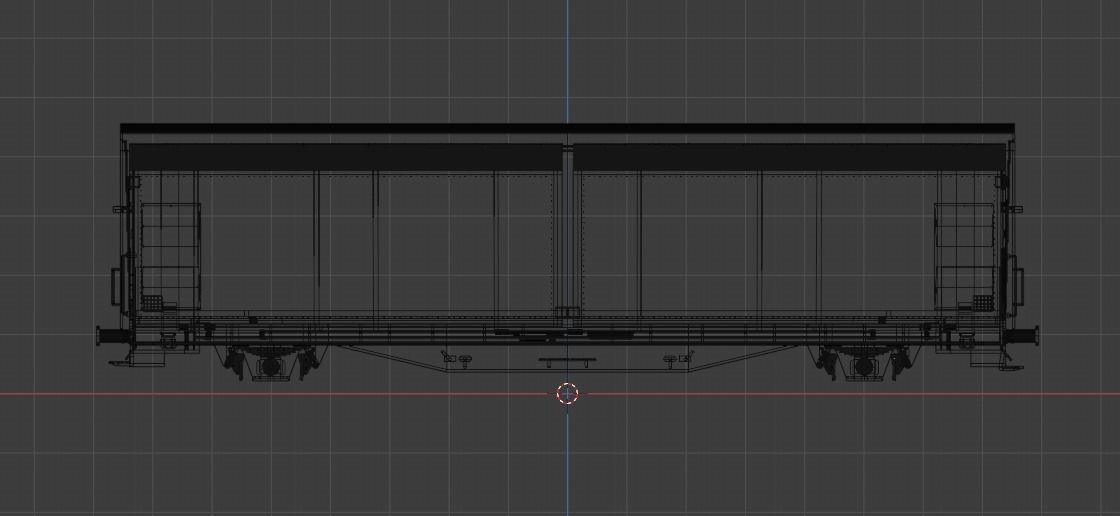Image resolution: width=1120 pixels, height=516 pixels.
Task: Click the underframe truss beneath the wagon
Action: click(x=567, y=358)
